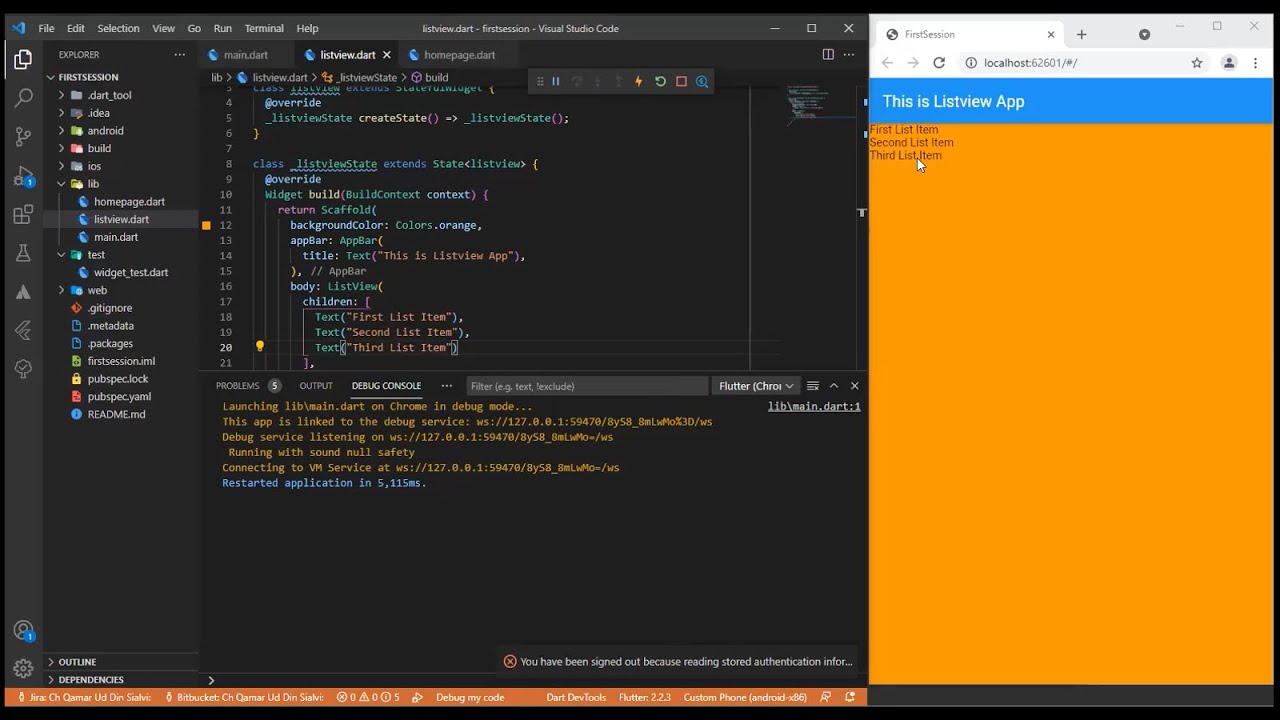This screenshot has height=720, width=1280.
Task: Open the Manage gear menu
Action: (23, 669)
